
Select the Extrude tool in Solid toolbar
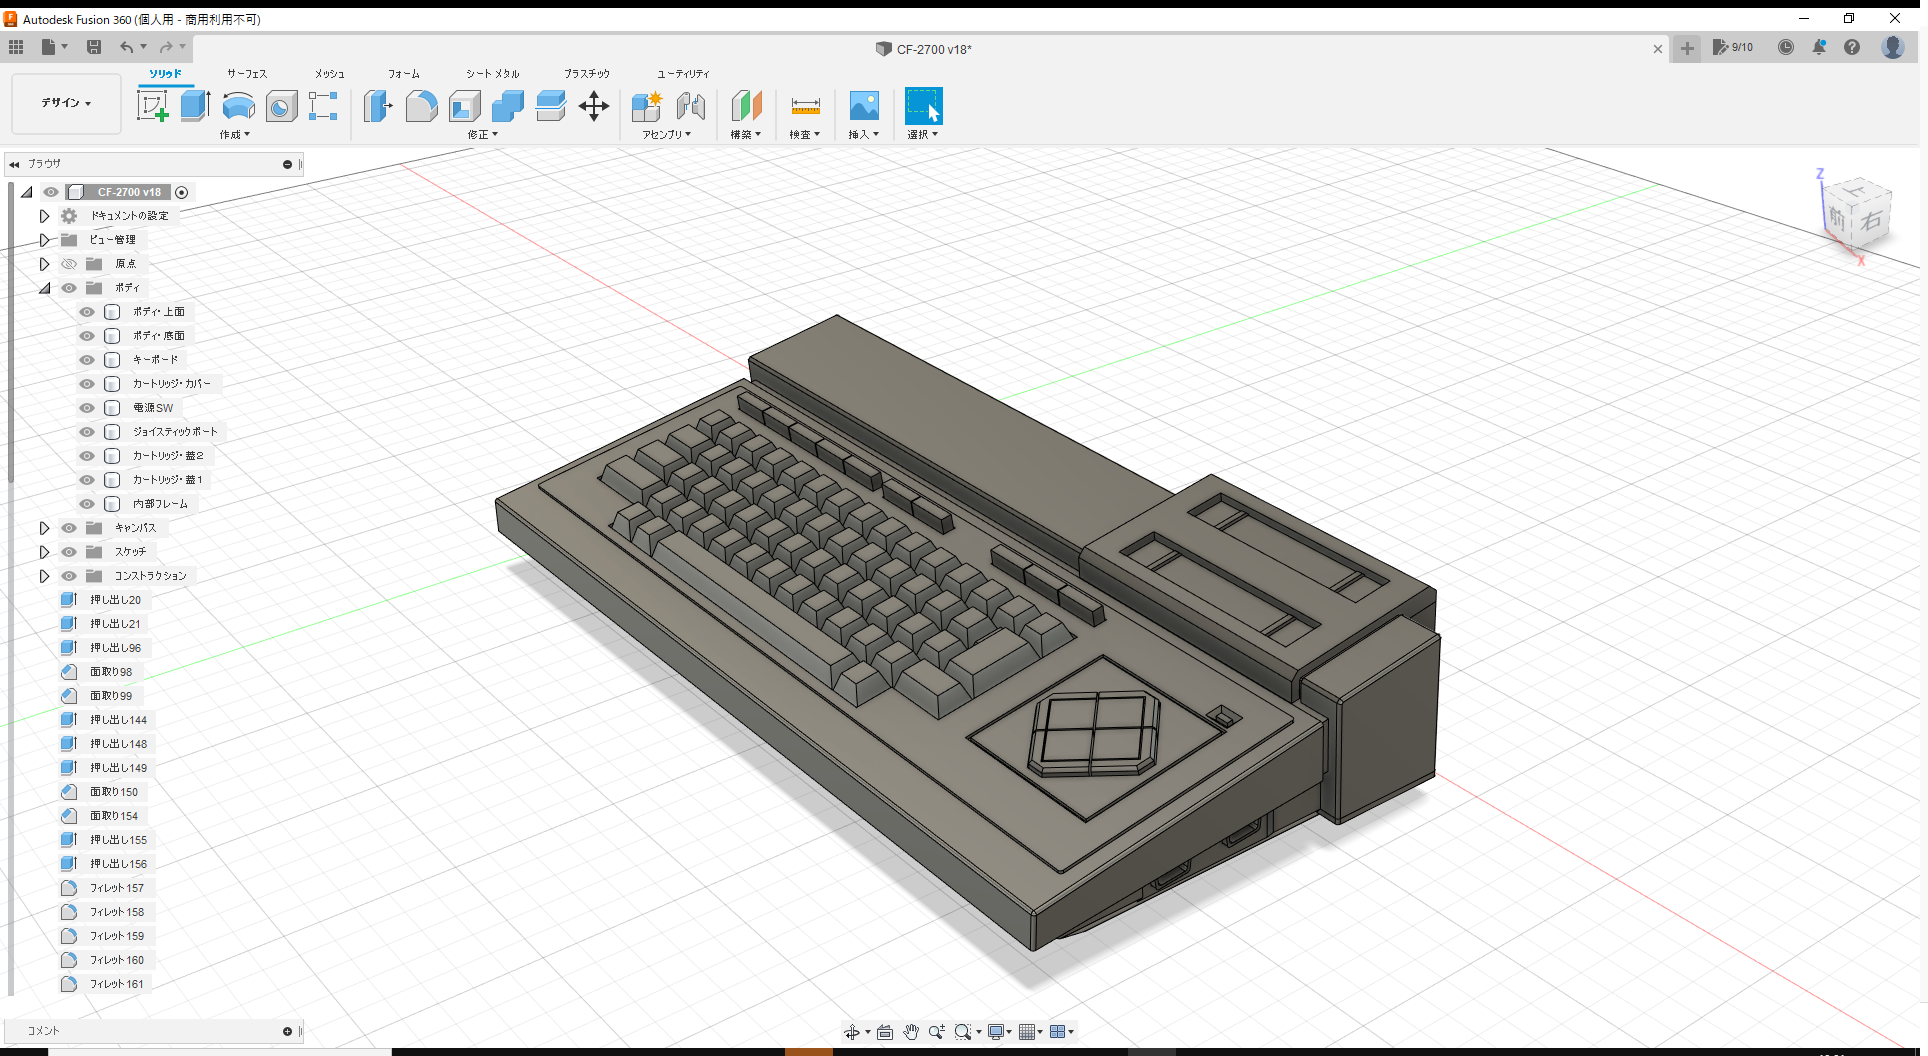[194, 105]
